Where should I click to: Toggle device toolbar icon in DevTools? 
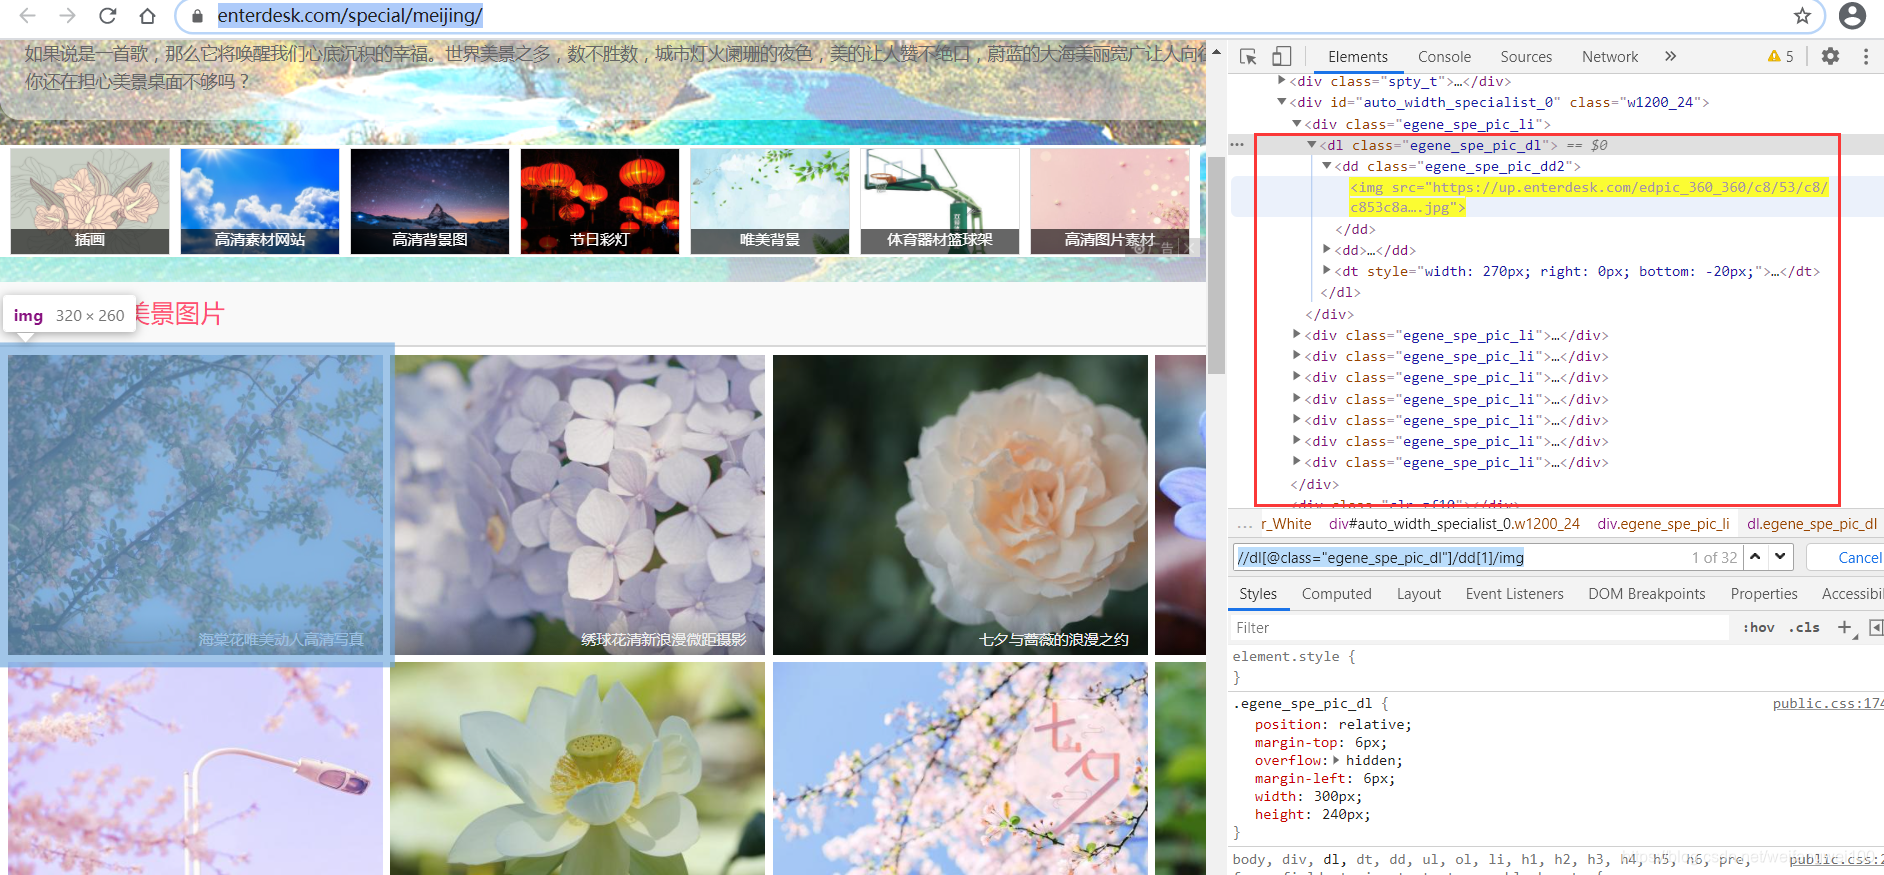(1281, 57)
